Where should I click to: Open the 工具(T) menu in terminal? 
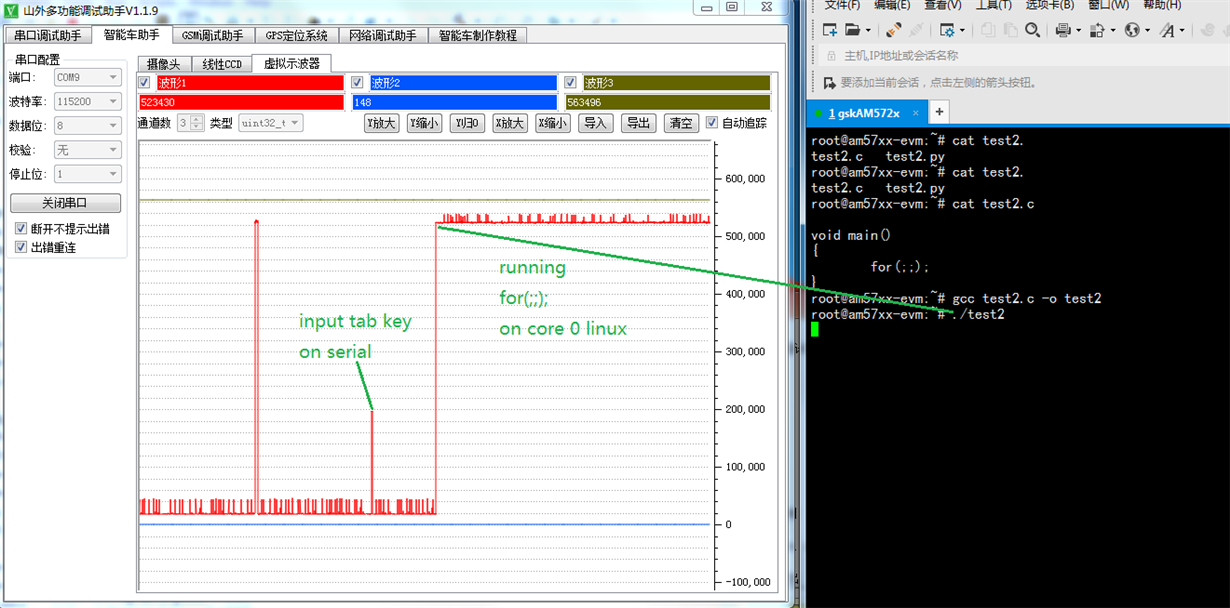tap(995, 5)
